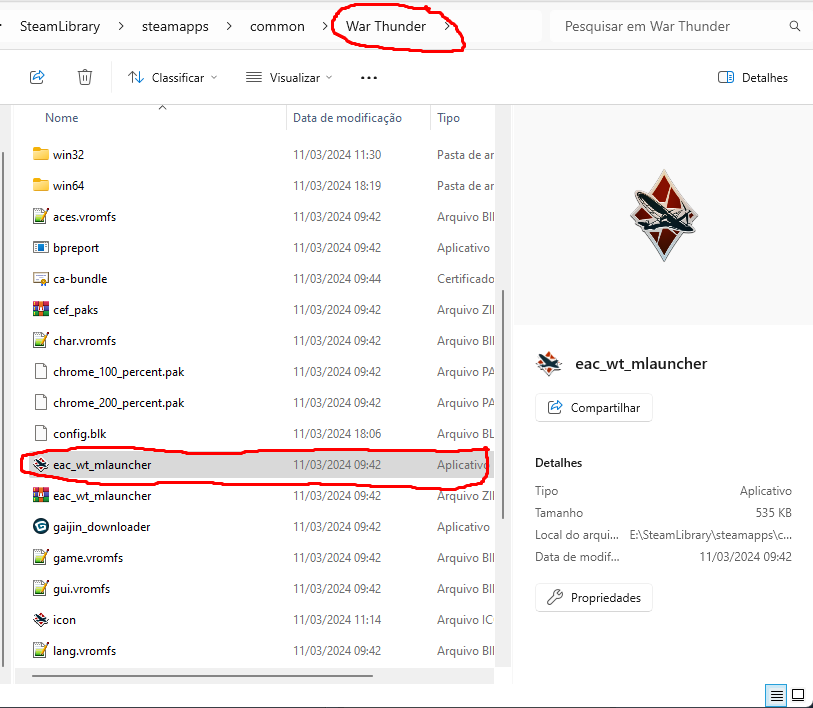
Task: Select the bpreport application icon
Action: (40, 247)
